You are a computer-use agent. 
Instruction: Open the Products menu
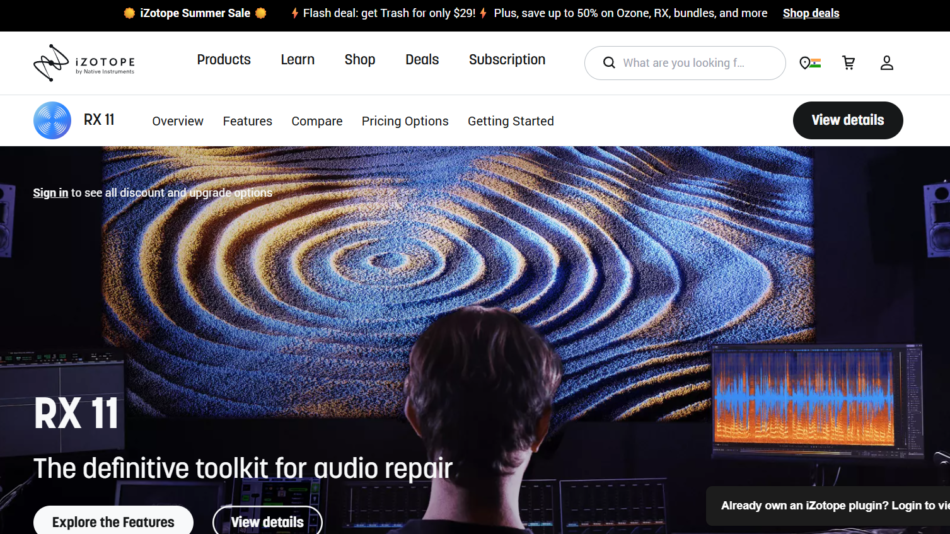pos(224,59)
